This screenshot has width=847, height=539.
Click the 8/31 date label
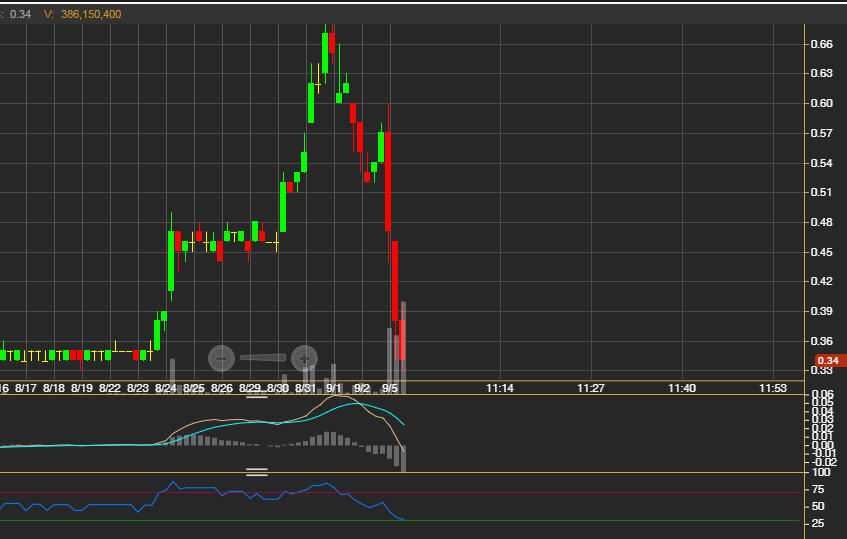[306, 388]
